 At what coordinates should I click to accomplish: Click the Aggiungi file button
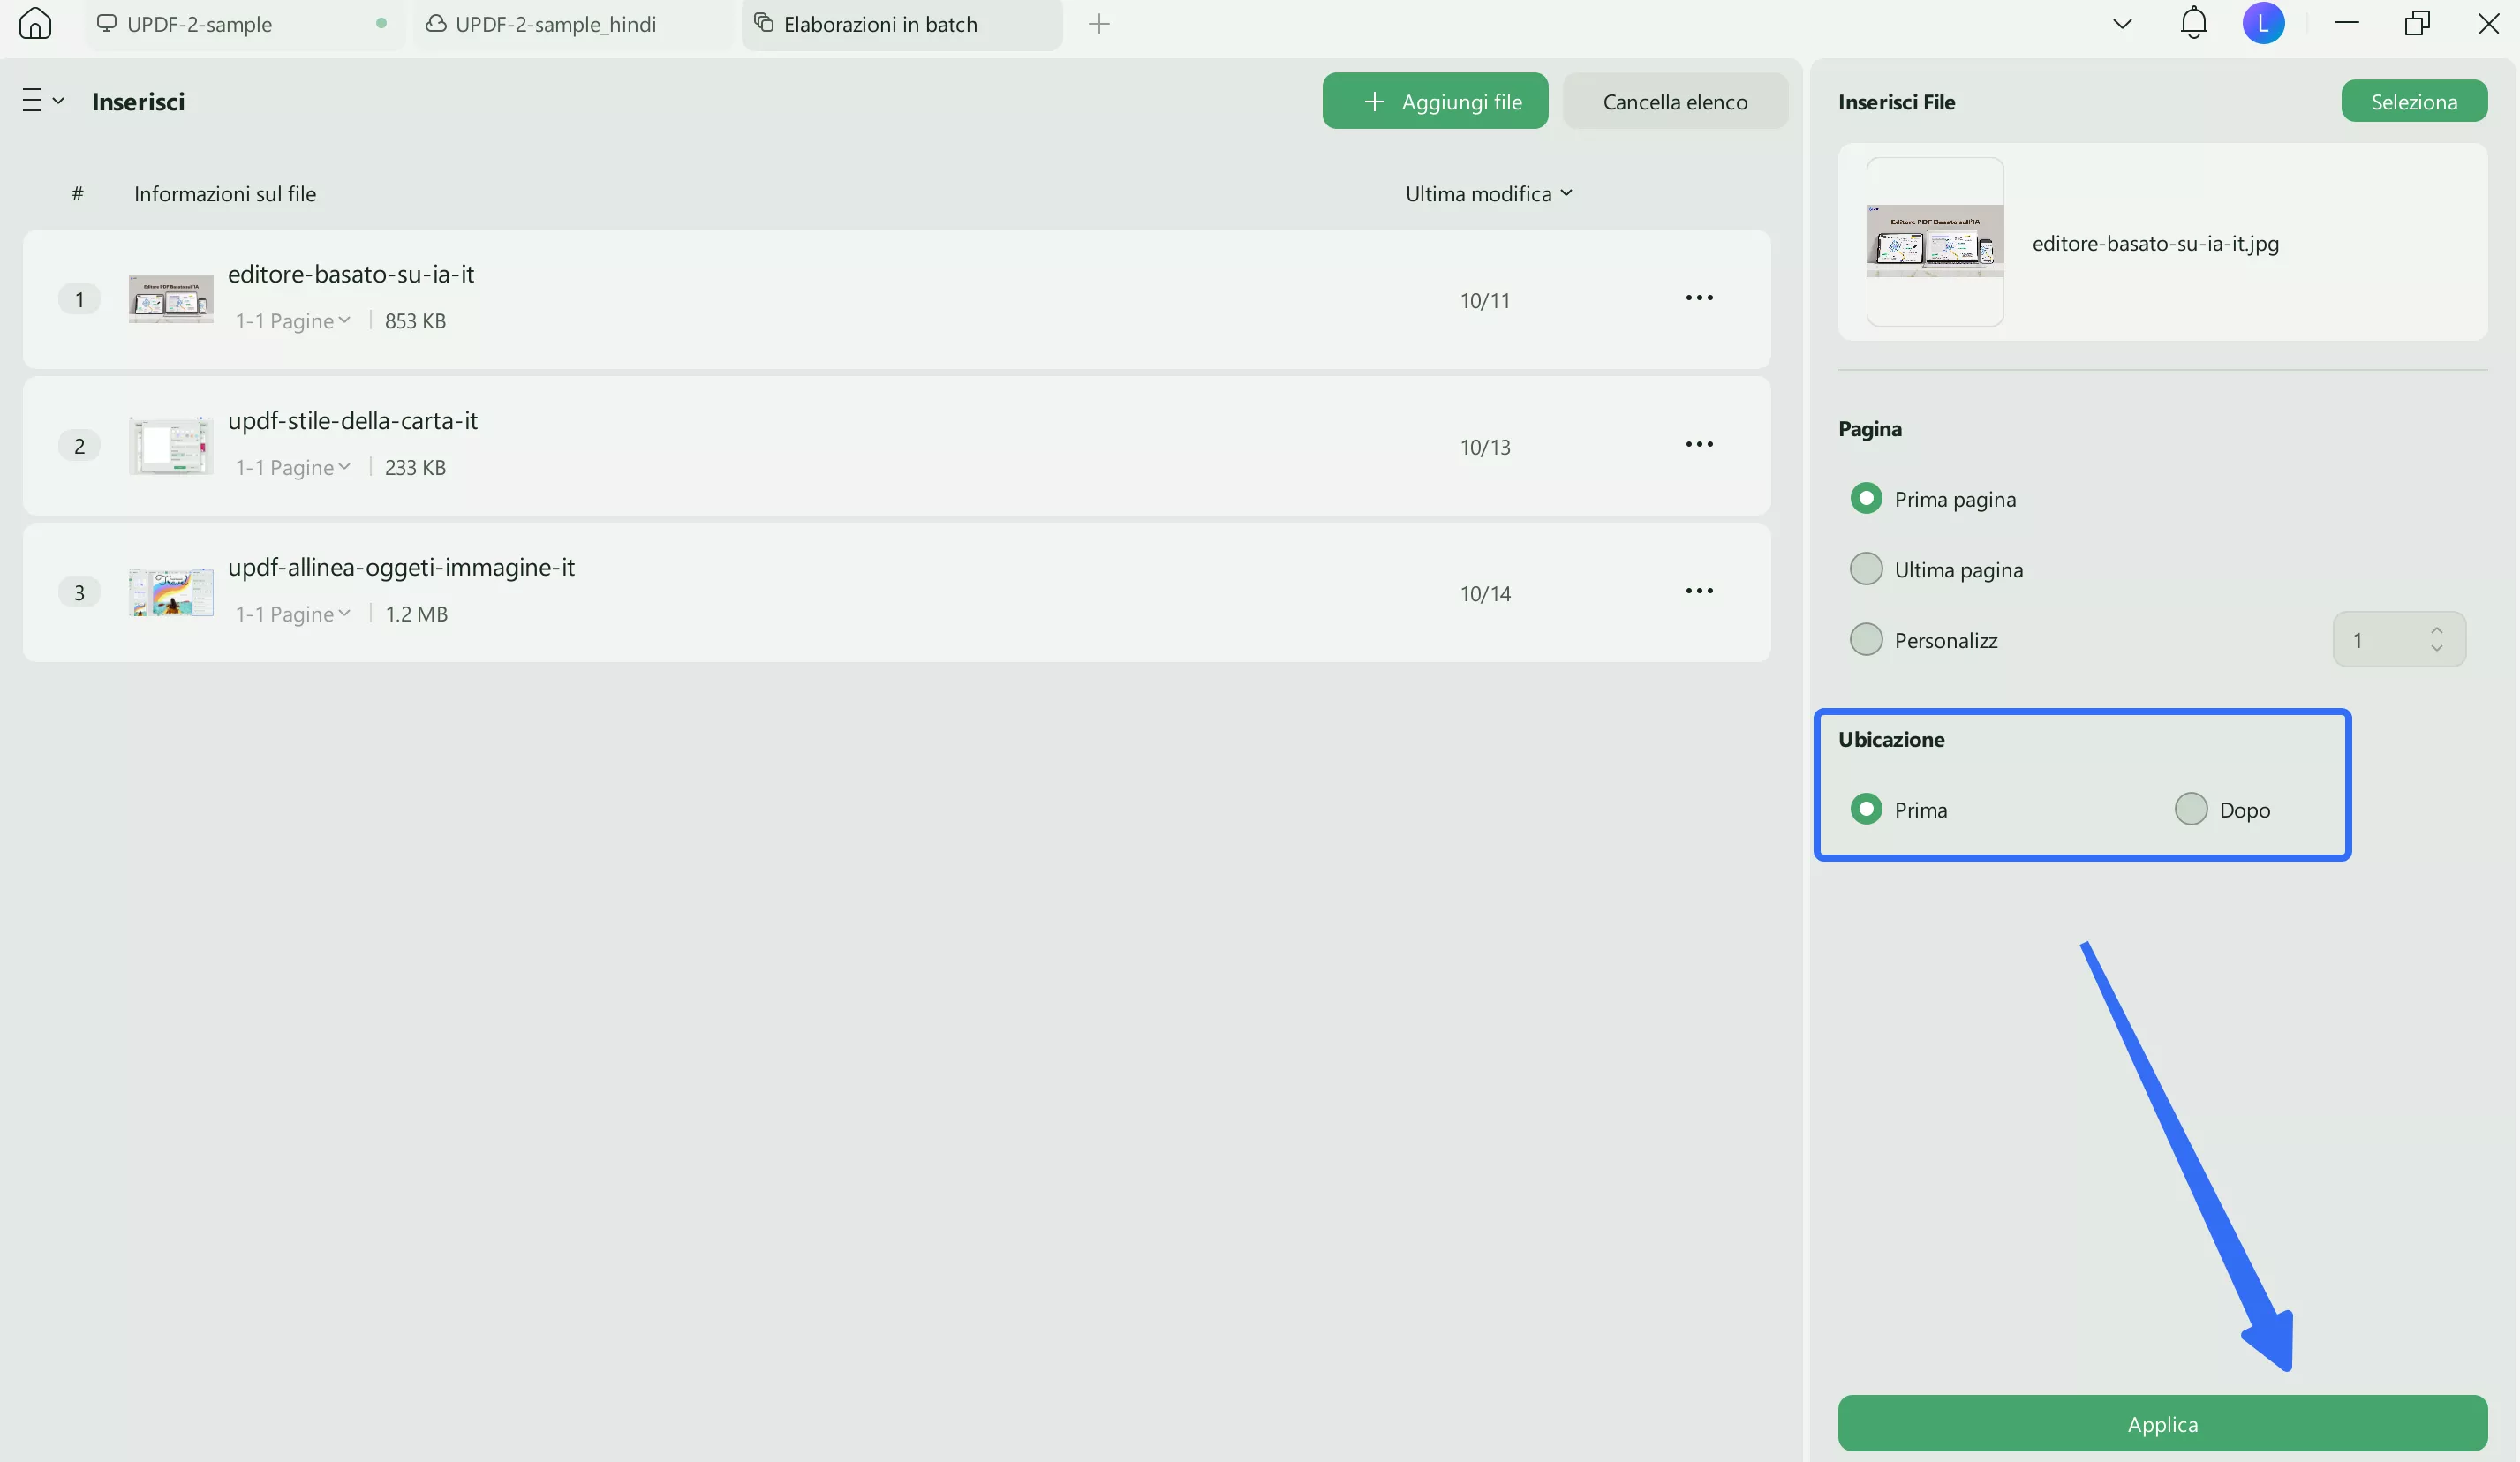1434,101
